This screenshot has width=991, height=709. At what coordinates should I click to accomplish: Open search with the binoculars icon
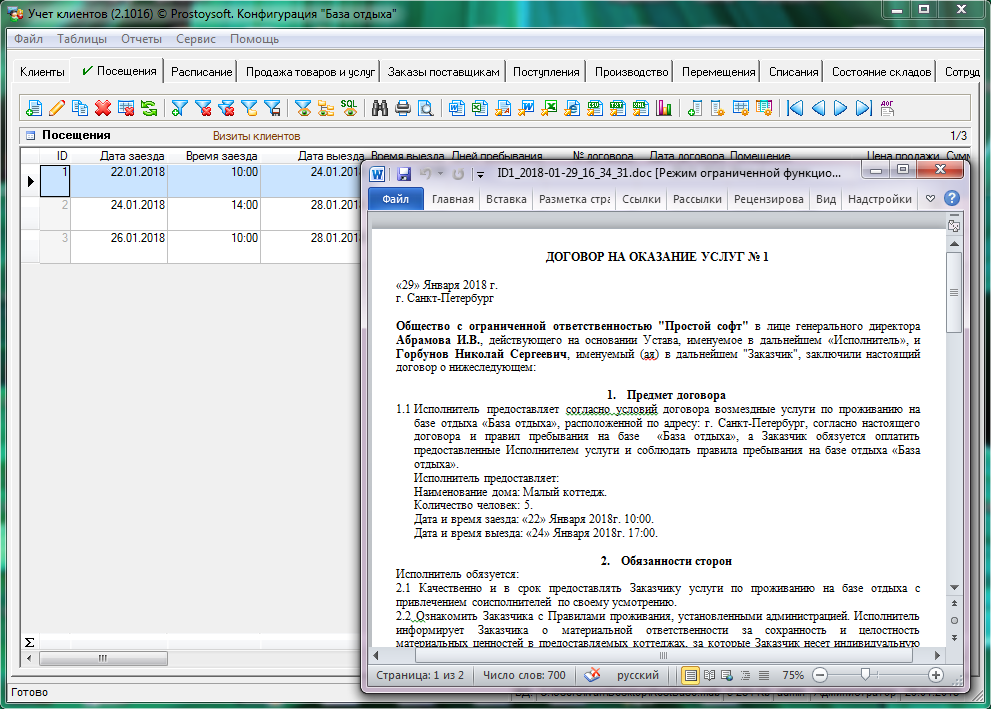pyautogui.click(x=380, y=108)
